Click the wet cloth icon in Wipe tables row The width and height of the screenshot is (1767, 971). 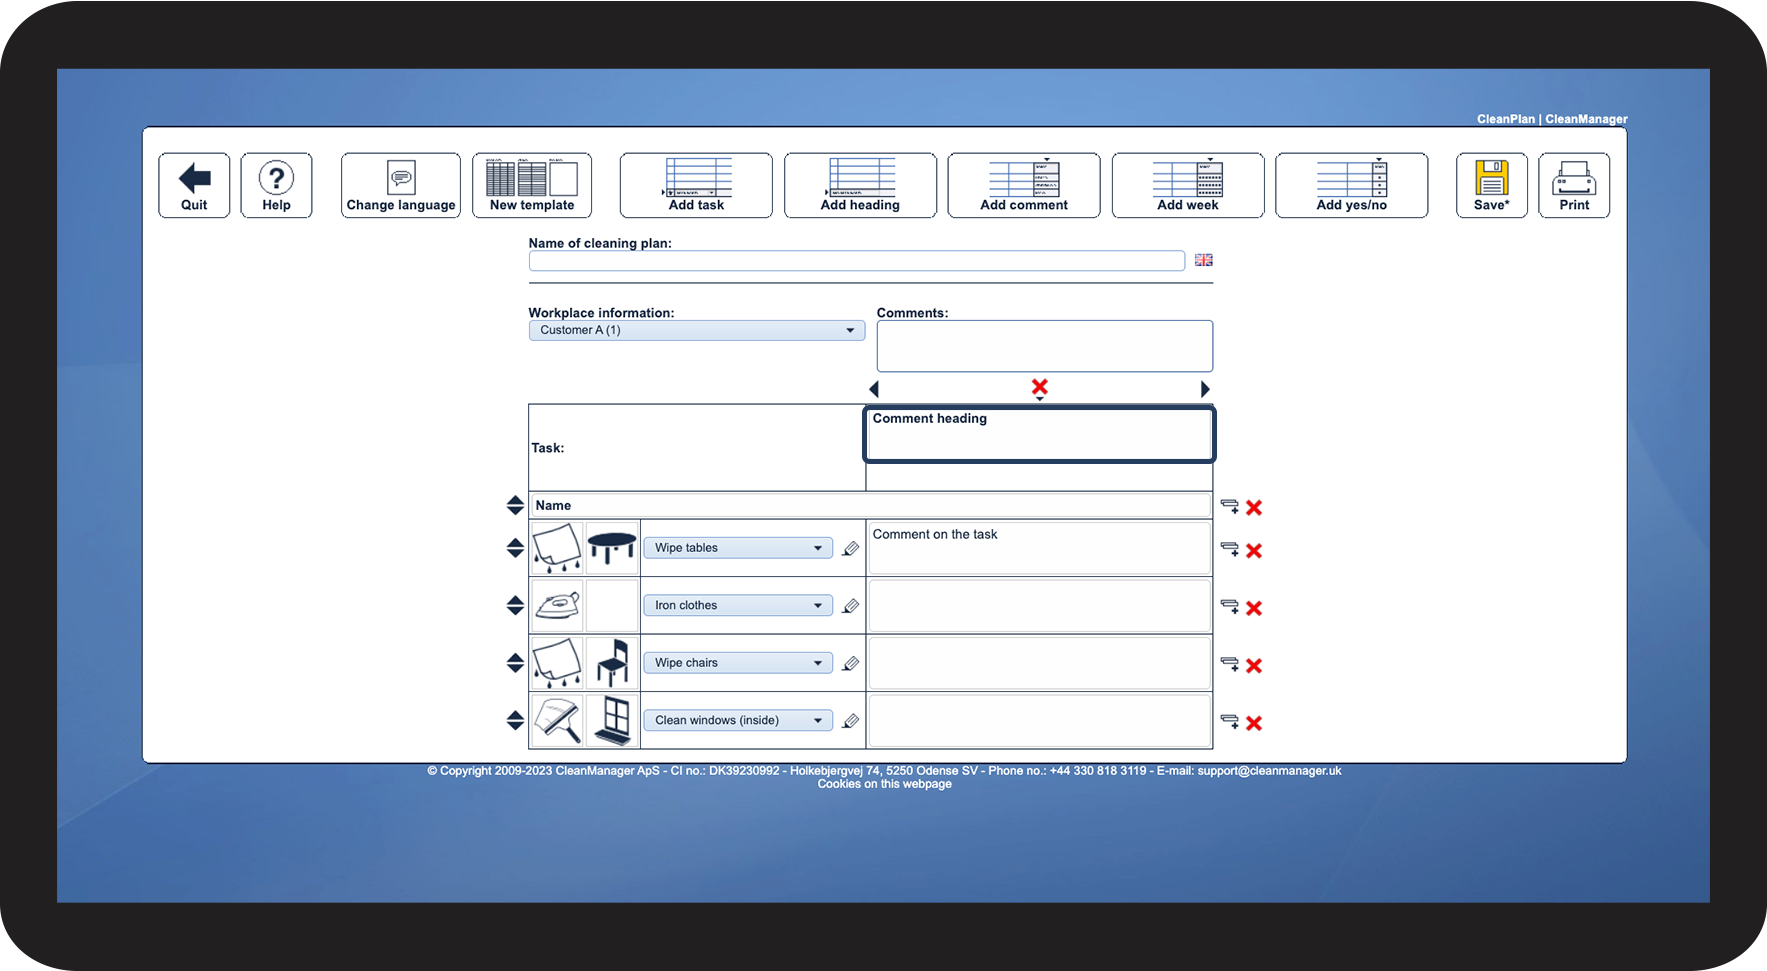click(557, 548)
